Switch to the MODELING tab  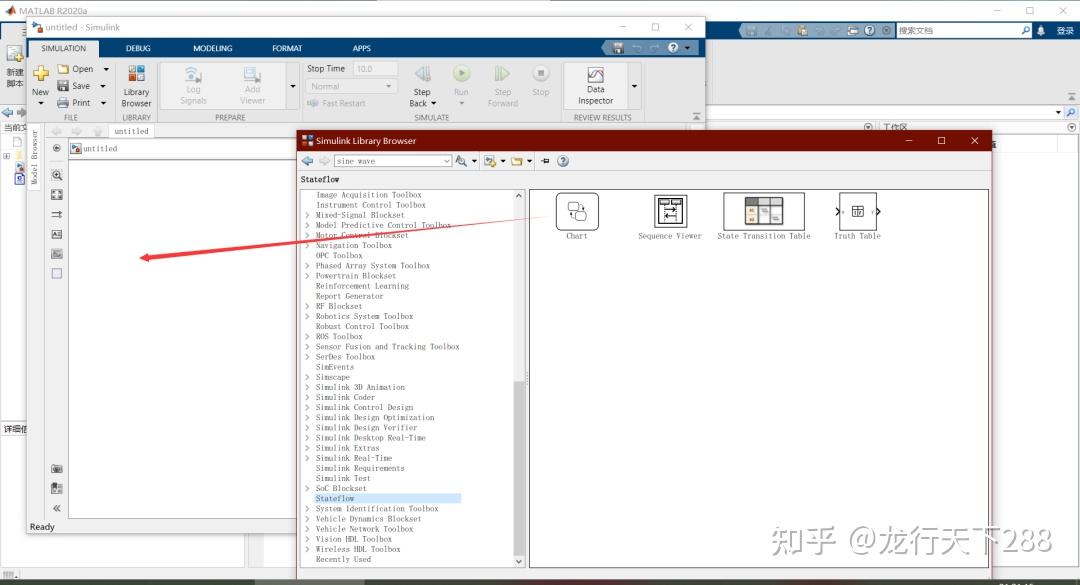click(x=212, y=47)
